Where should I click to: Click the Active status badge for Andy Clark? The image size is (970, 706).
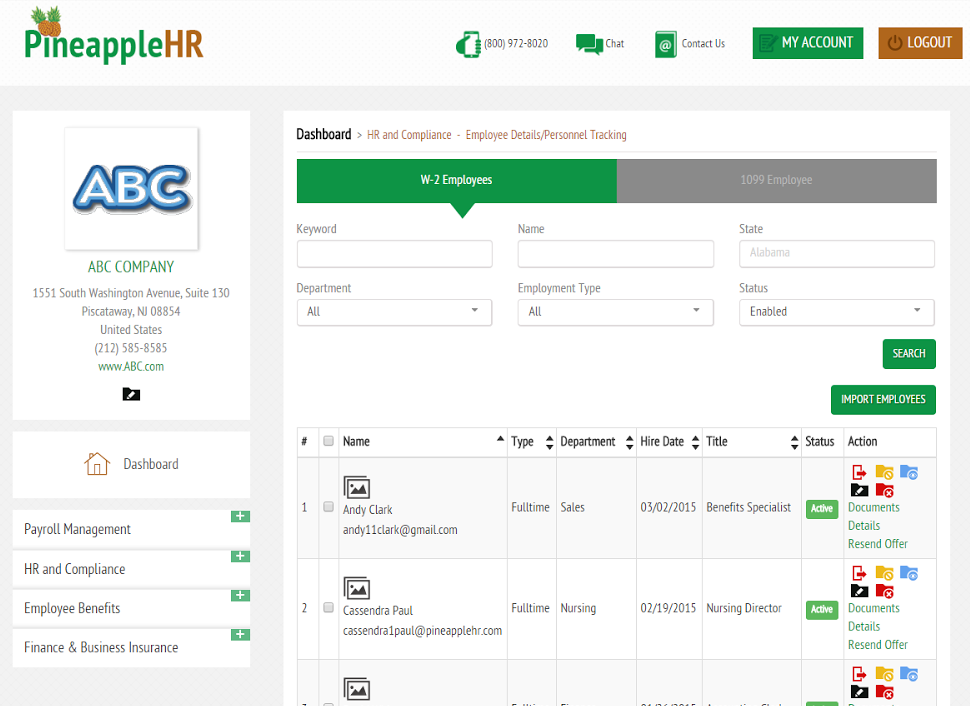(x=822, y=509)
